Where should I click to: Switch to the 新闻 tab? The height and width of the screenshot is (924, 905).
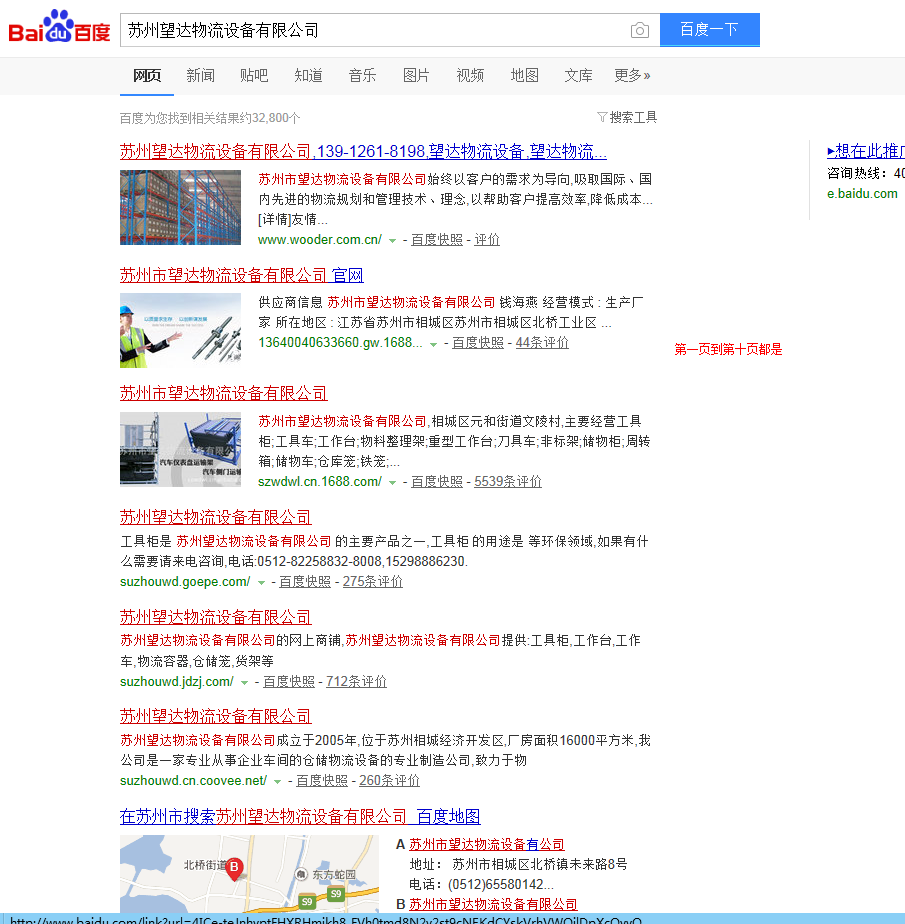coord(200,75)
